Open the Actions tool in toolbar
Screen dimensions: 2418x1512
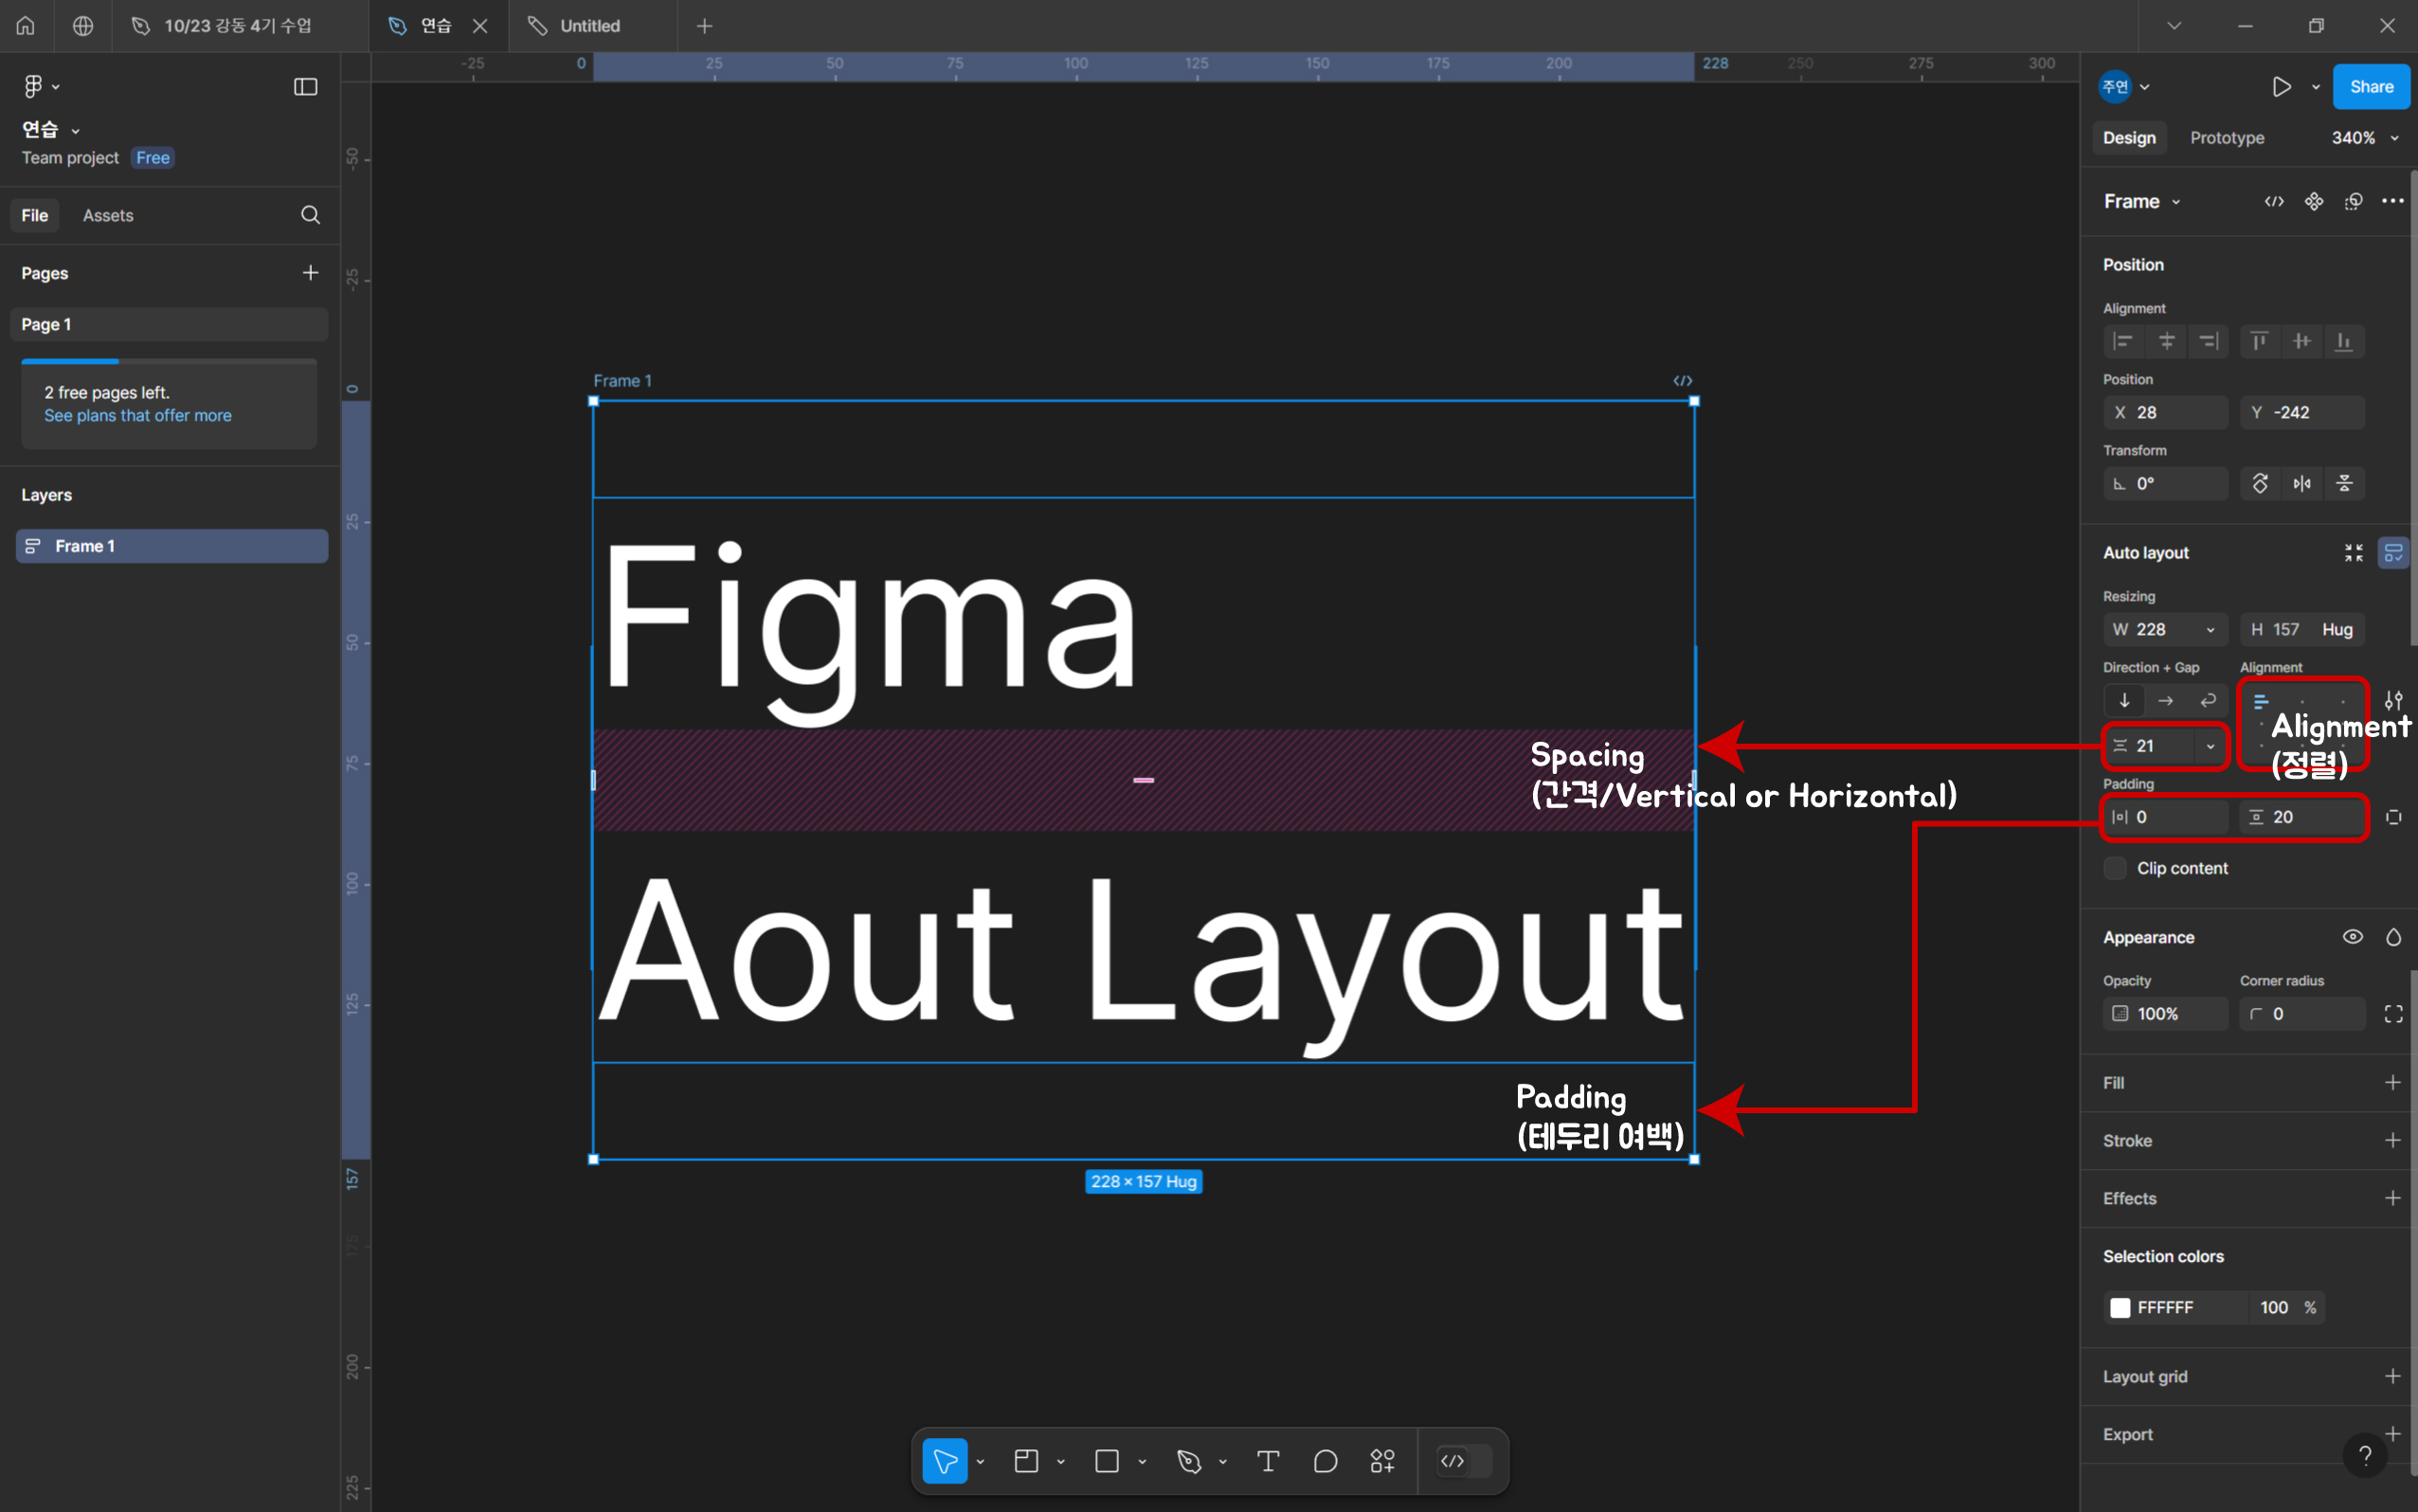[1382, 1461]
